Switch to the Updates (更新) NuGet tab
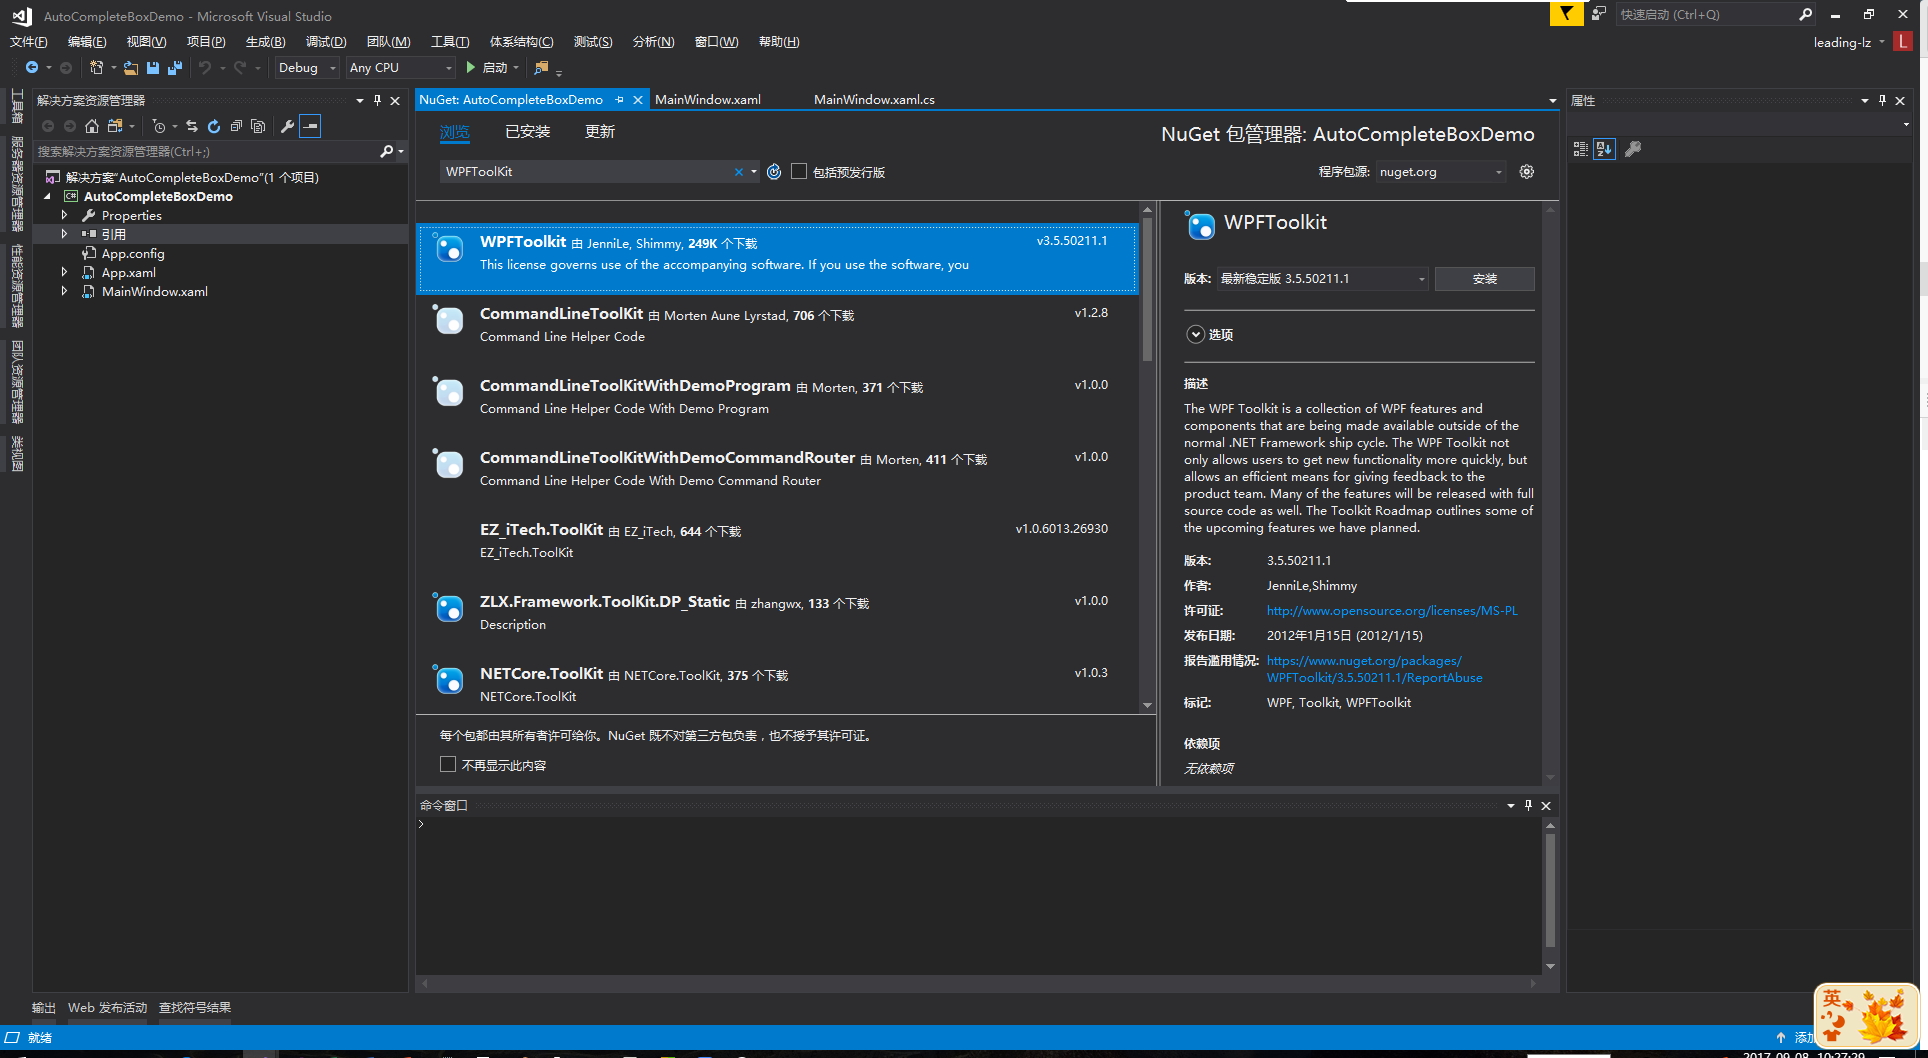The image size is (1928, 1058). [x=600, y=132]
